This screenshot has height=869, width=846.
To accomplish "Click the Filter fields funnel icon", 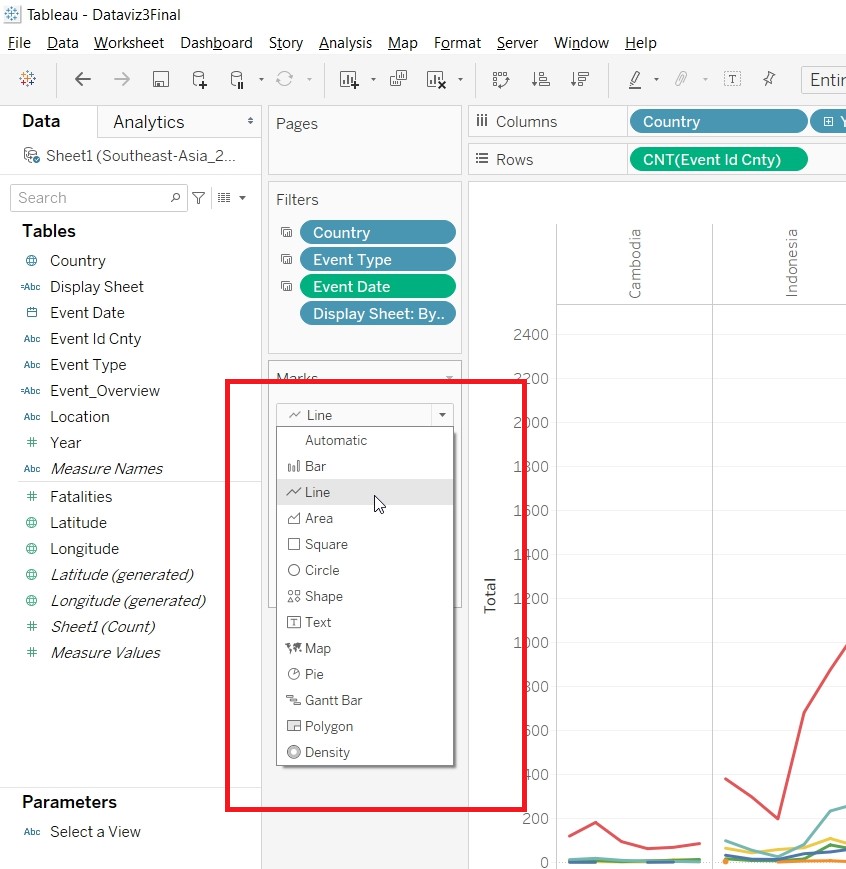I will tap(199, 198).
